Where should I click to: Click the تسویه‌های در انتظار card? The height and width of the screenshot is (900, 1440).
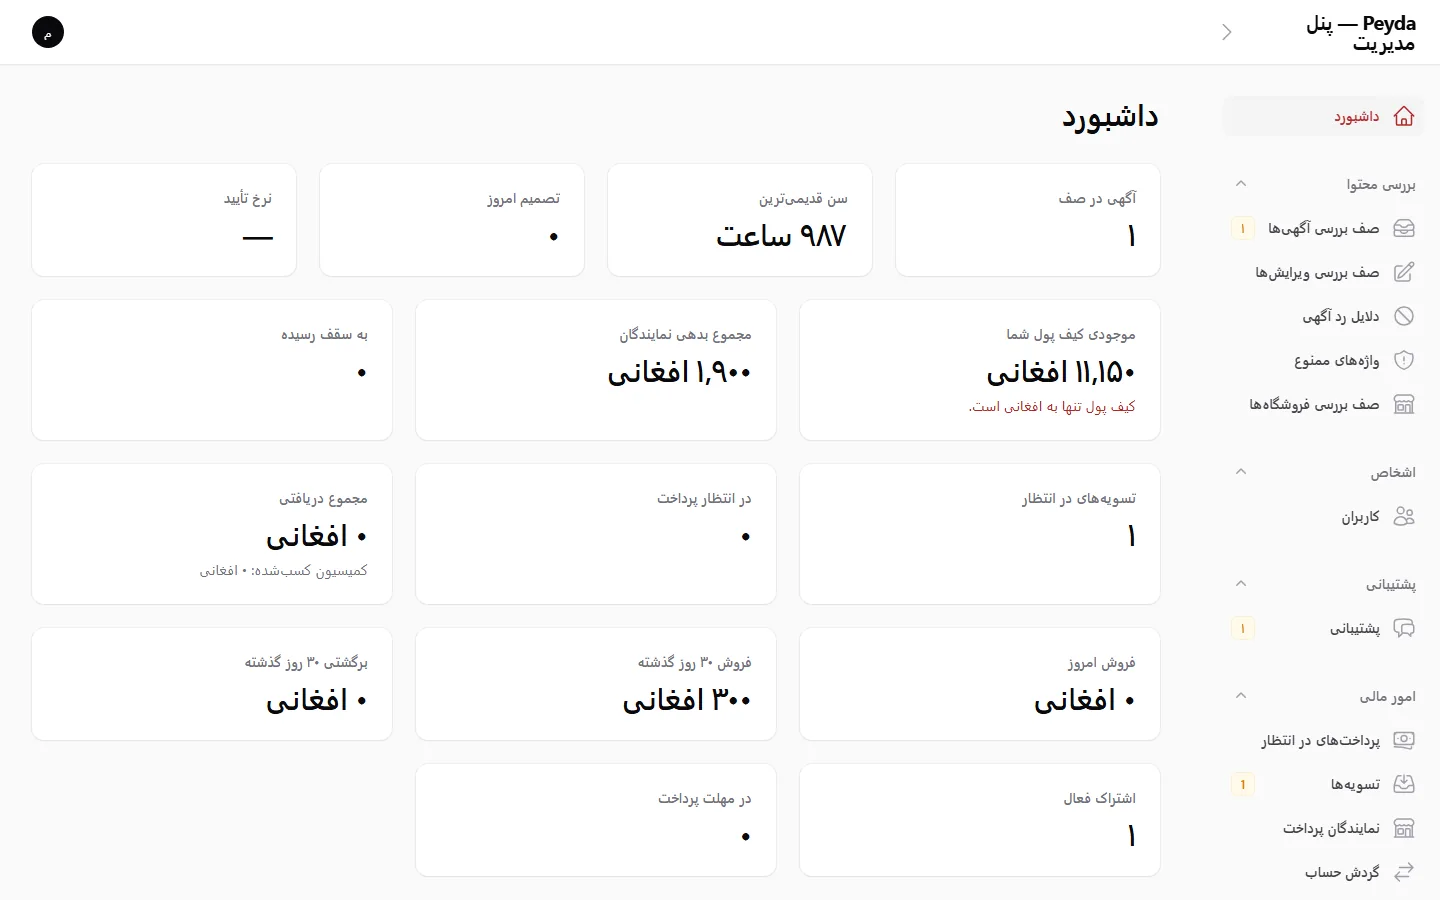tap(980, 534)
